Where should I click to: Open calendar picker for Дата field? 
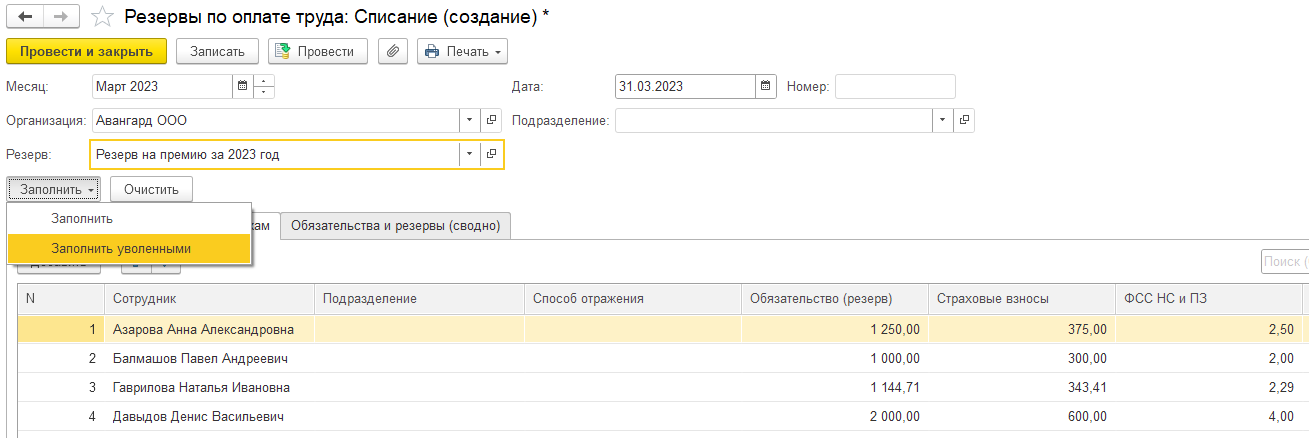766,86
